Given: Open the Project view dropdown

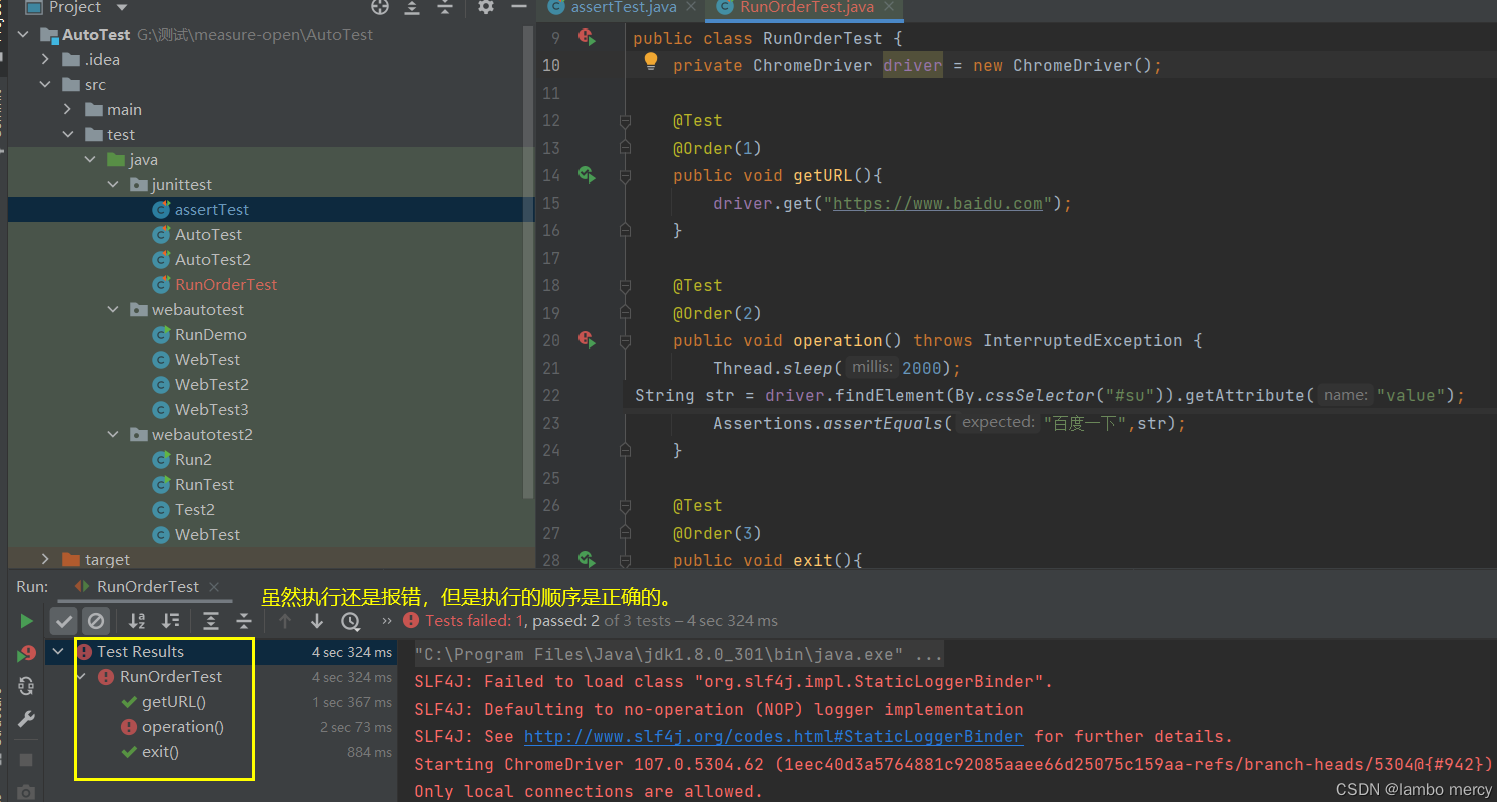Looking at the screenshot, I should pos(122,8).
